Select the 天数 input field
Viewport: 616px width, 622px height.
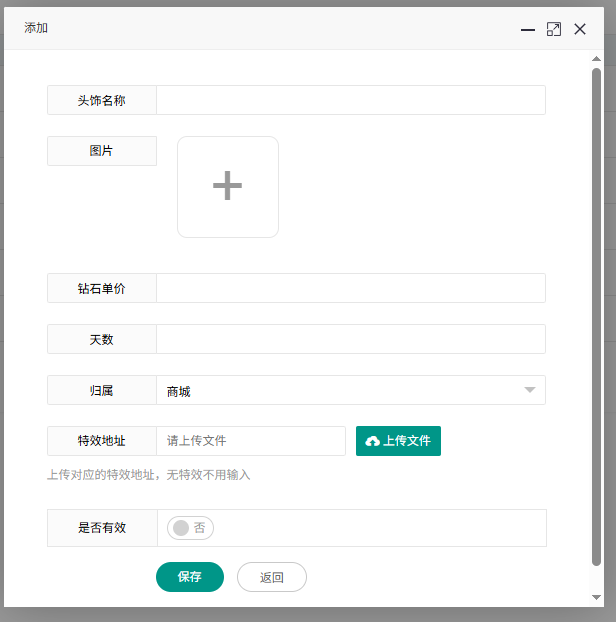350,339
